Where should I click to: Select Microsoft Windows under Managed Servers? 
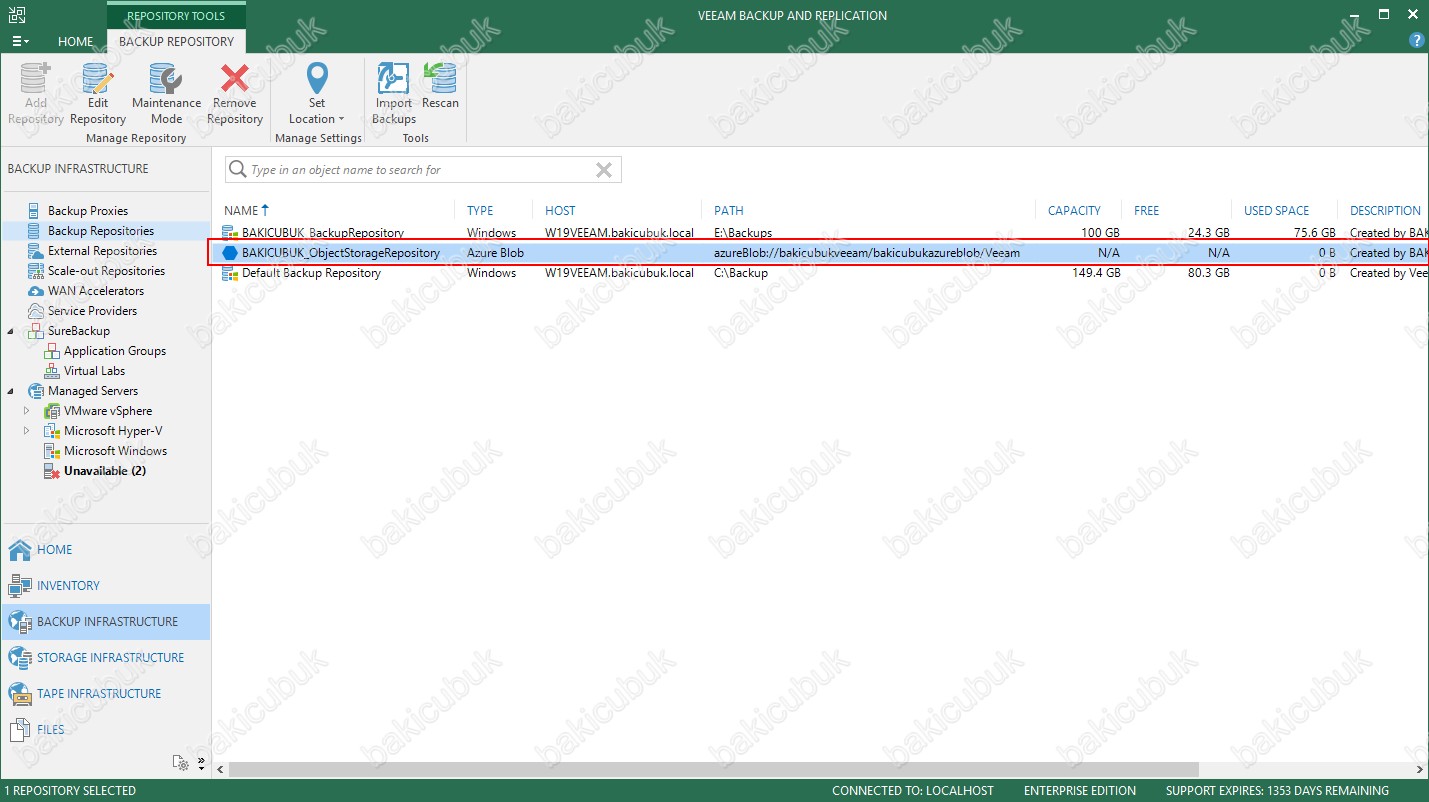(x=115, y=451)
